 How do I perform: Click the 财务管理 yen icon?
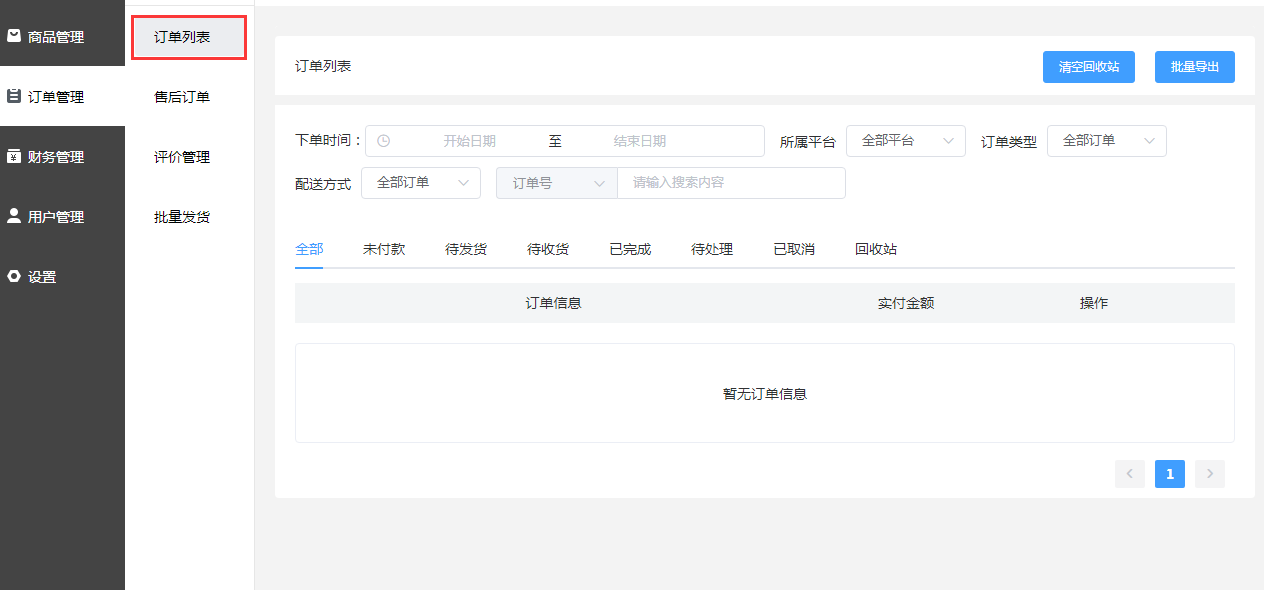pyautogui.click(x=14, y=156)
